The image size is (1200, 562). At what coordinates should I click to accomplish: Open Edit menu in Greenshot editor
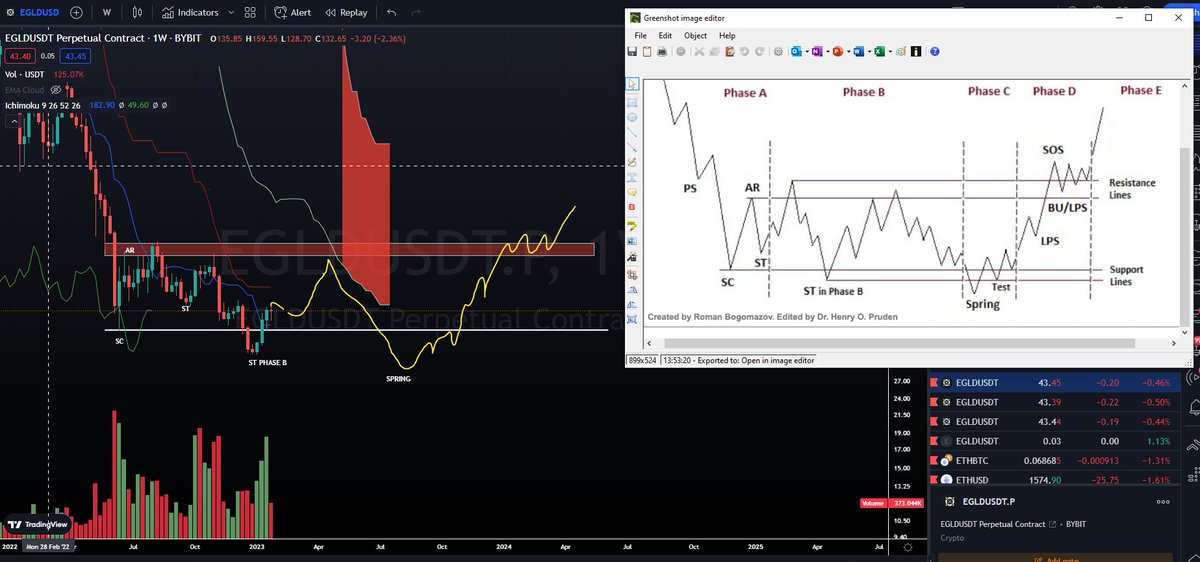(x=665, y=35)
